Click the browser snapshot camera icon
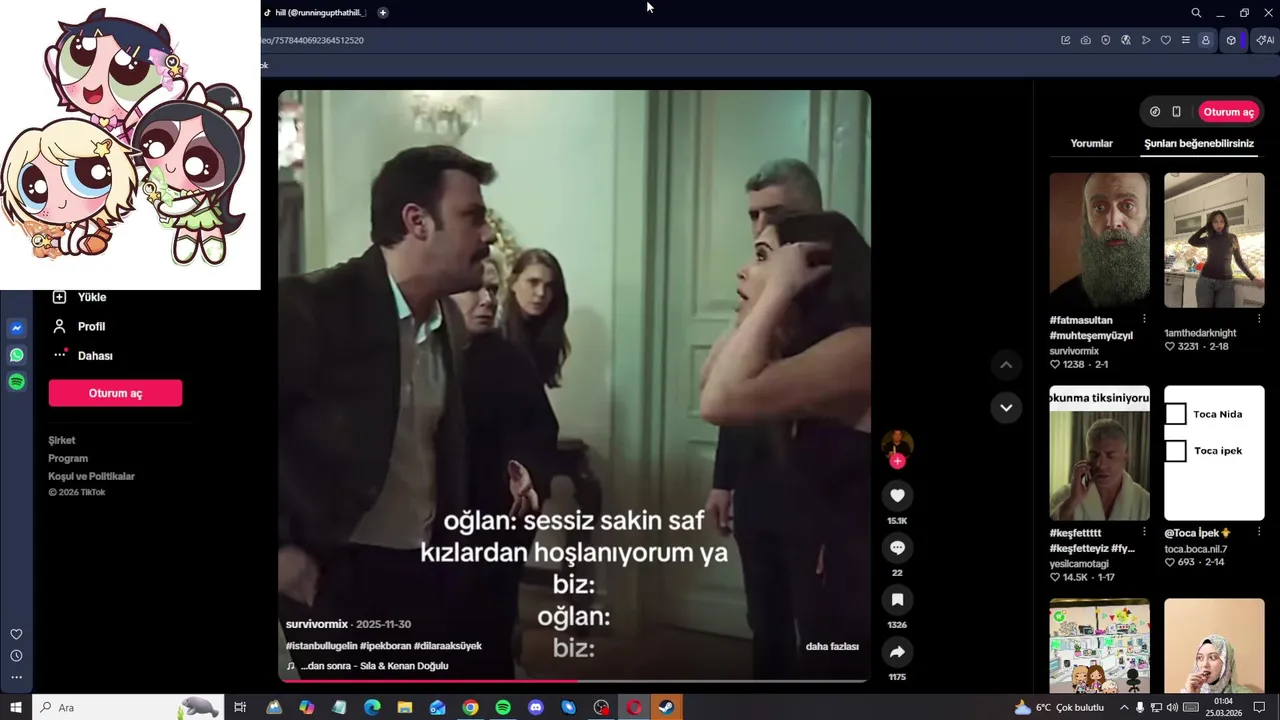The image size is (1280, 720). tap(1086, 40)
